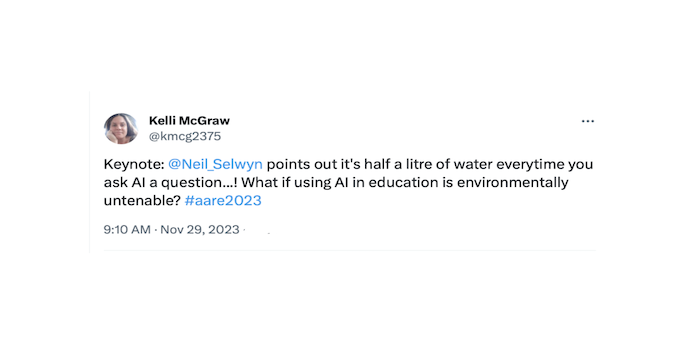Click the word Keynote: in the tweet
The width and height of the screenshot is (680, 360).
[134, 164]
